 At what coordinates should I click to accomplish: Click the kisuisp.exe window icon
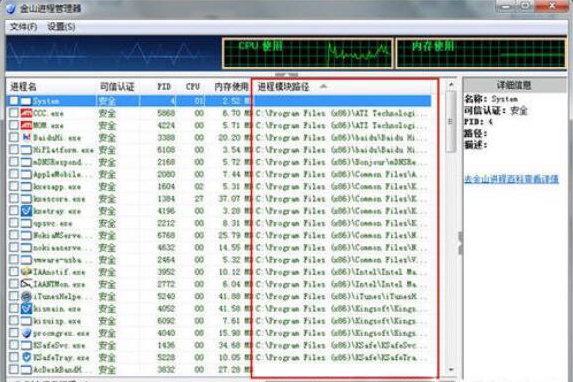[x=26, y=321]
